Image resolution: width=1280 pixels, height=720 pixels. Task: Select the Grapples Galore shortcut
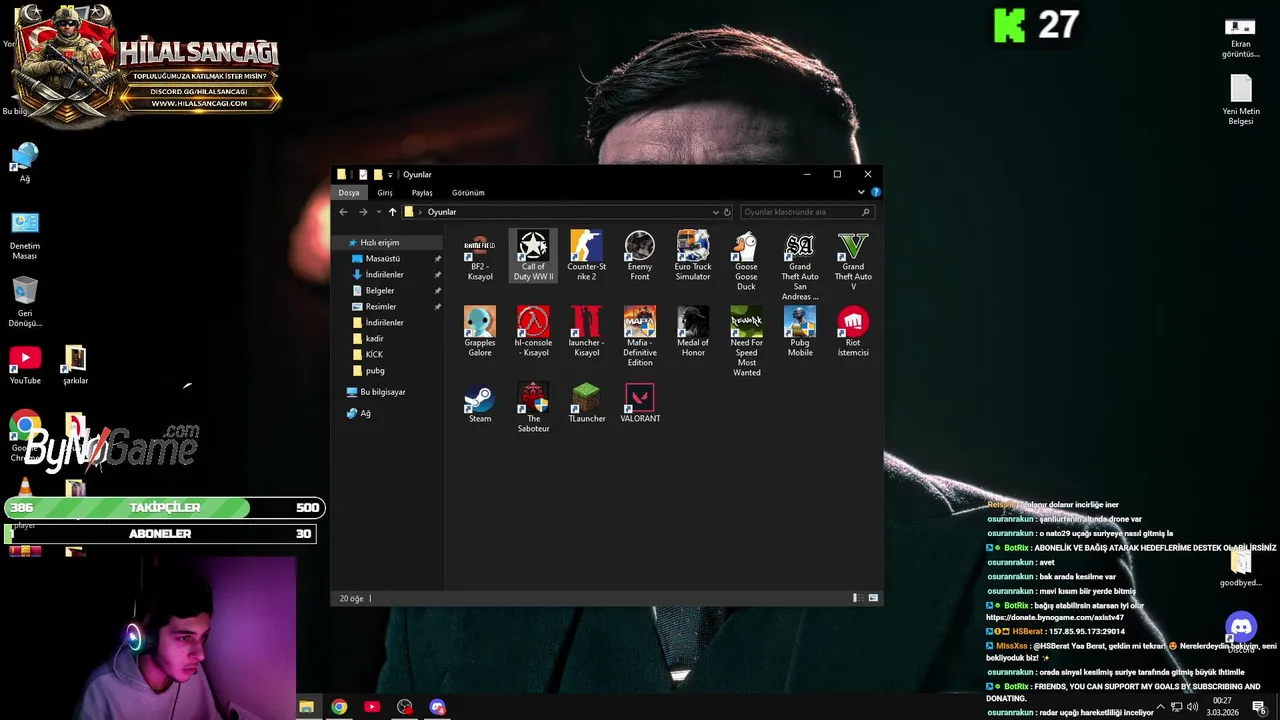(x=480, y=332)
